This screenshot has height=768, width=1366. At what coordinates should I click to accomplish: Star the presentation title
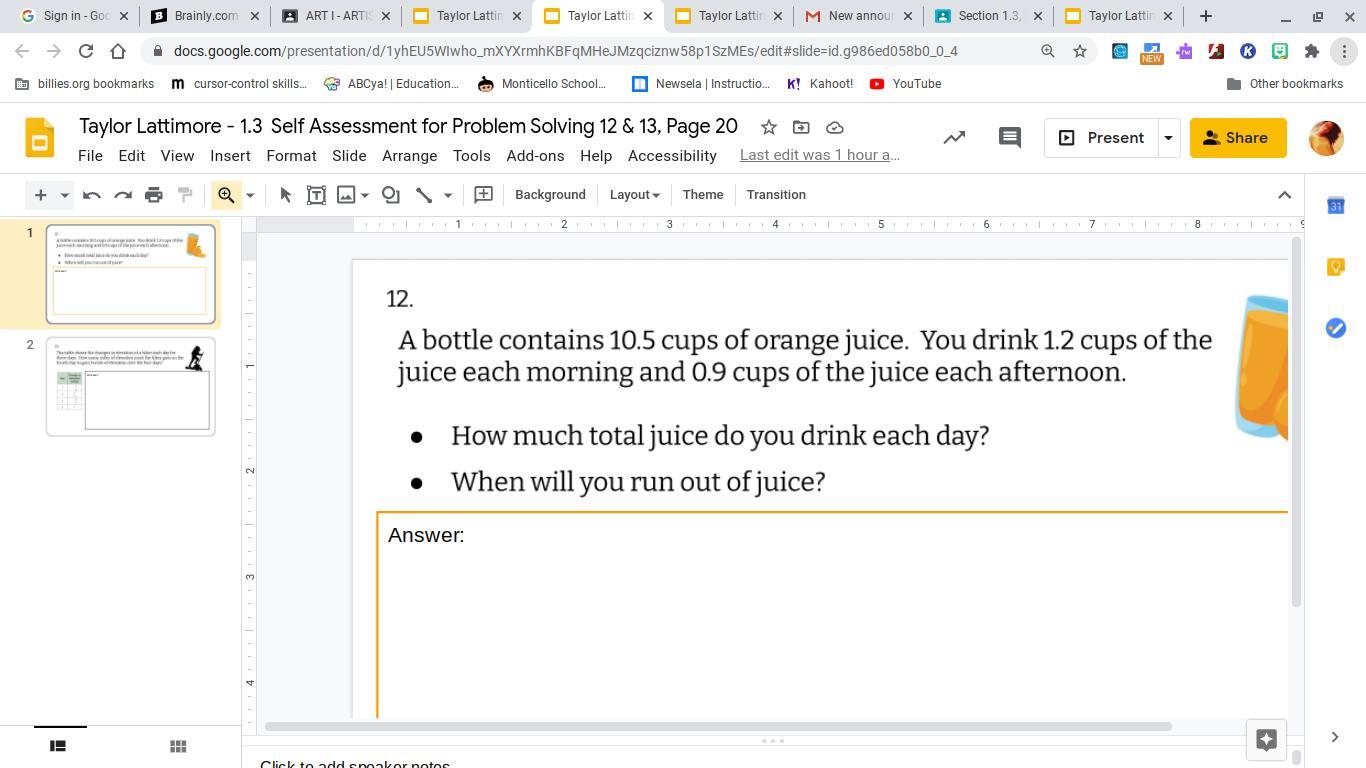[x=768, y=127]
